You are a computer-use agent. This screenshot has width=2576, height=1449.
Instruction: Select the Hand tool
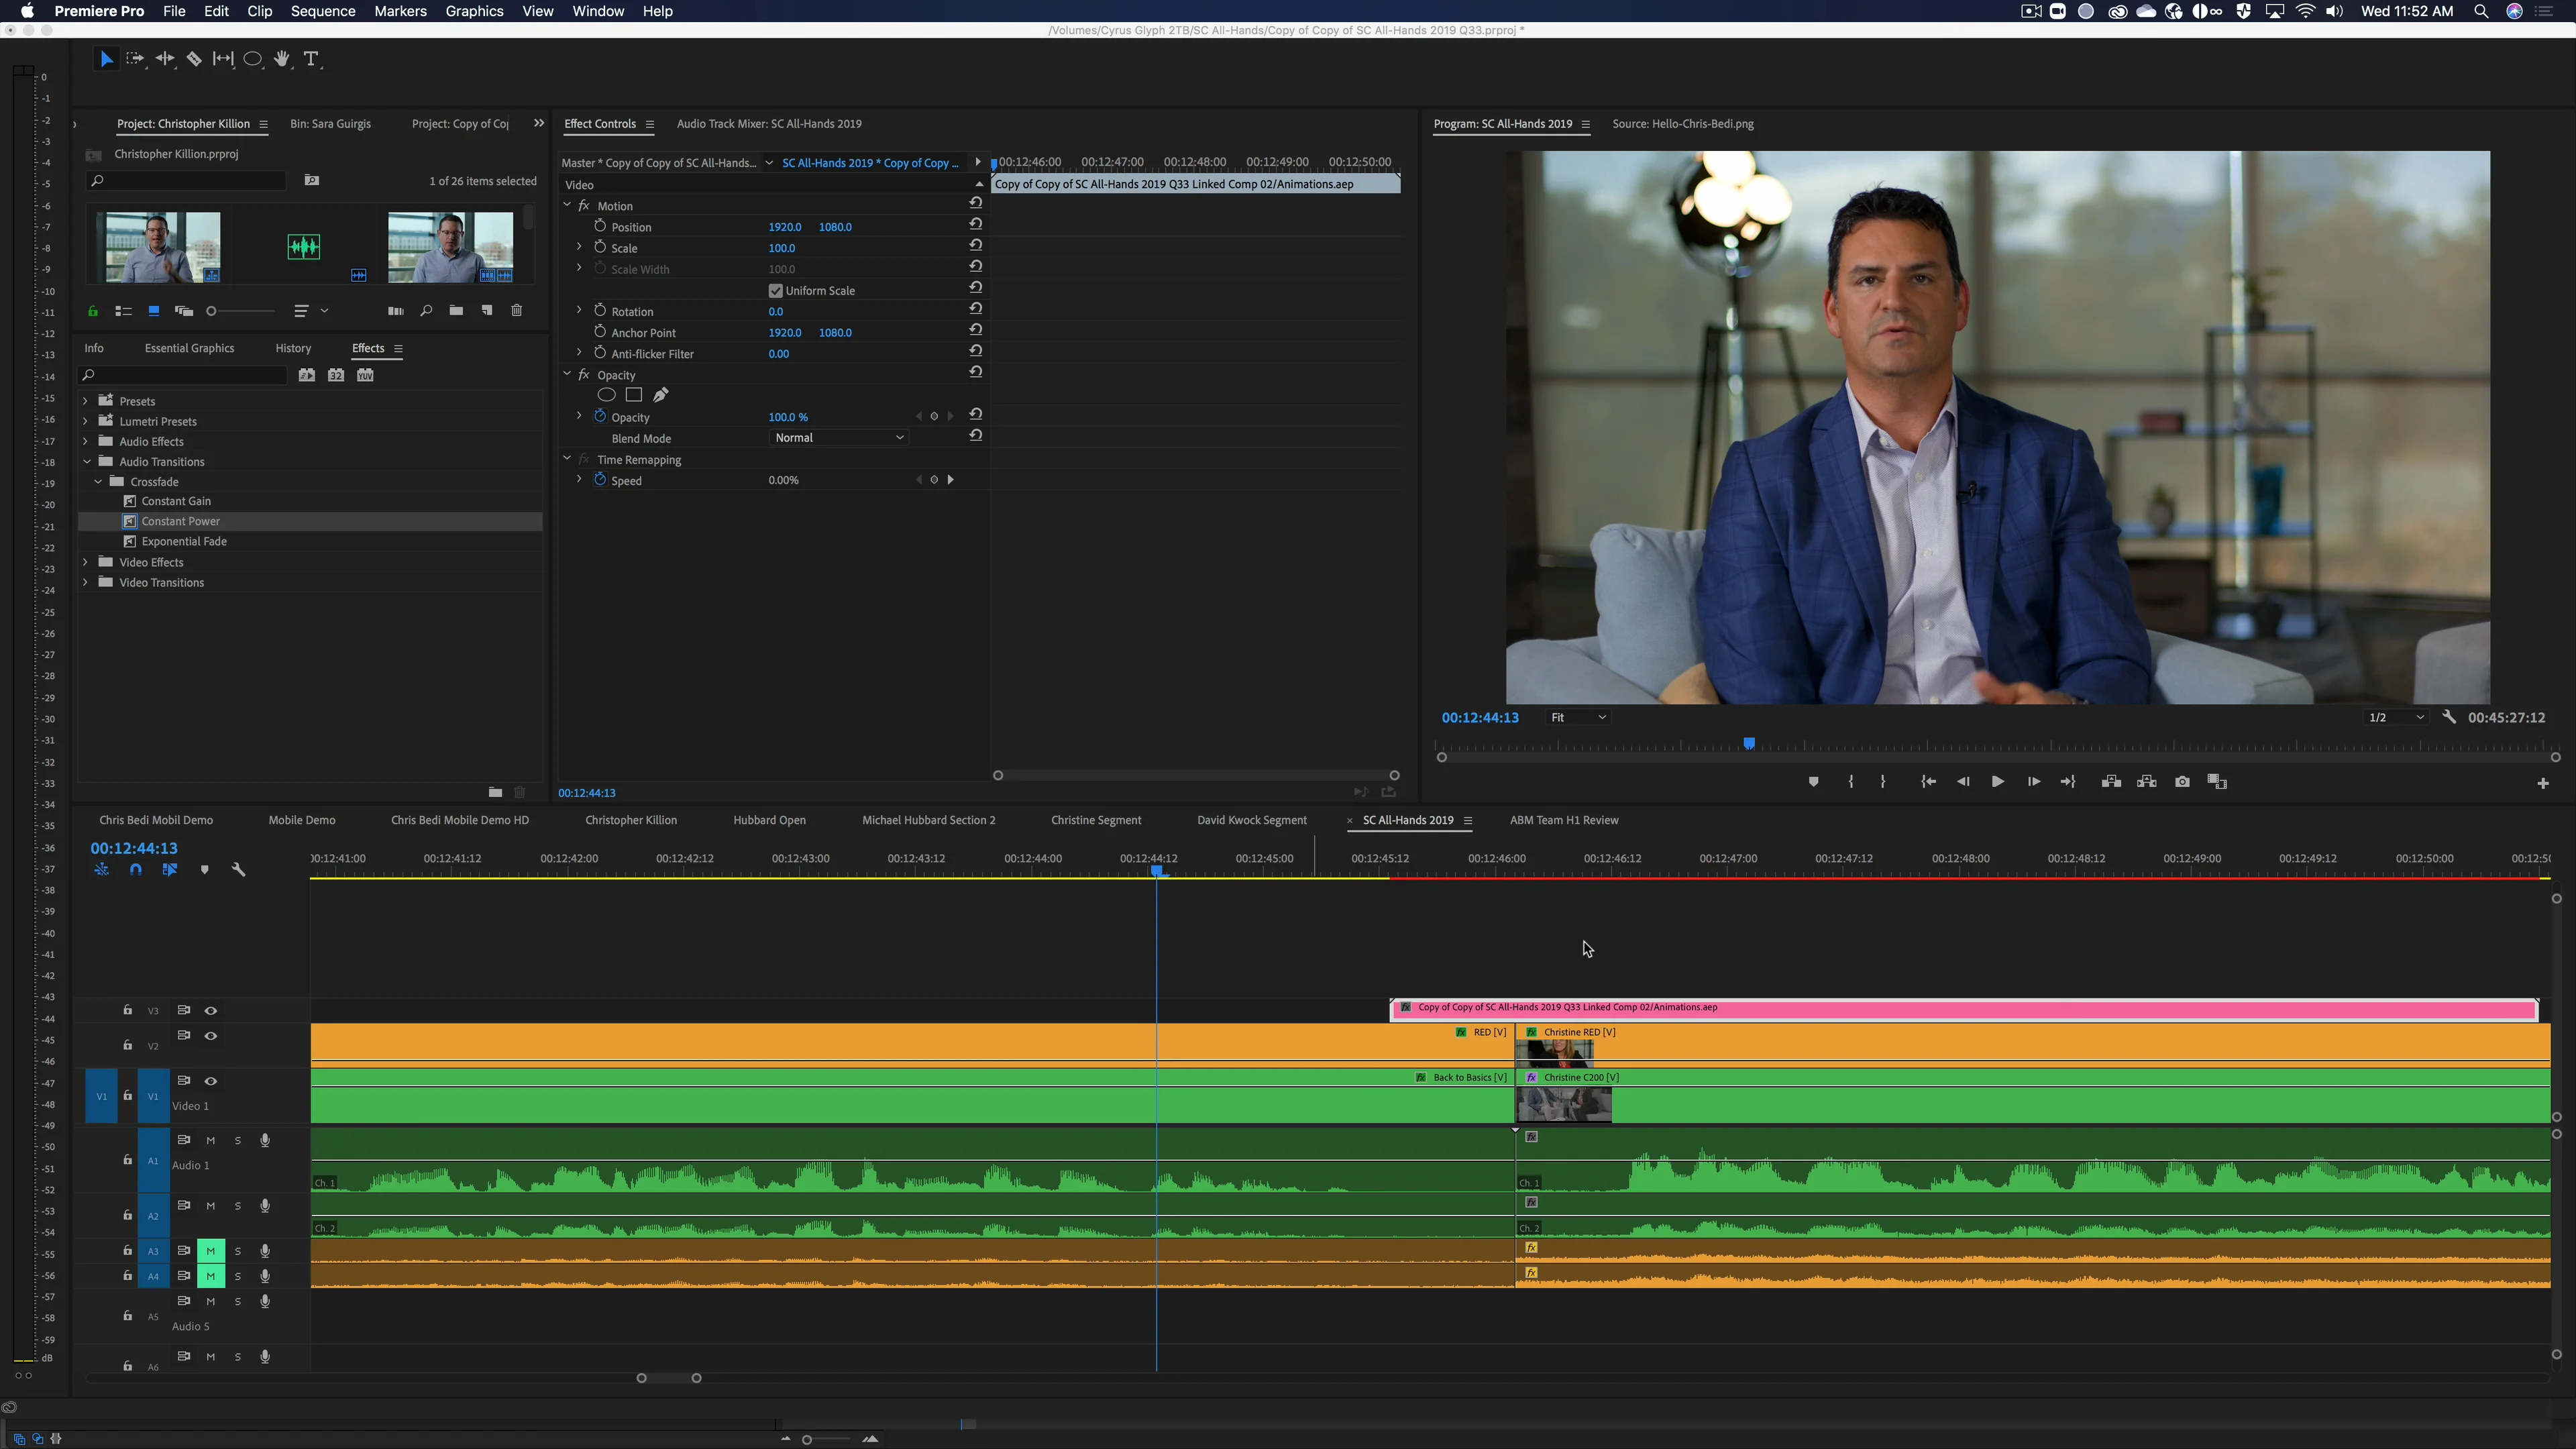pos(282,59)
